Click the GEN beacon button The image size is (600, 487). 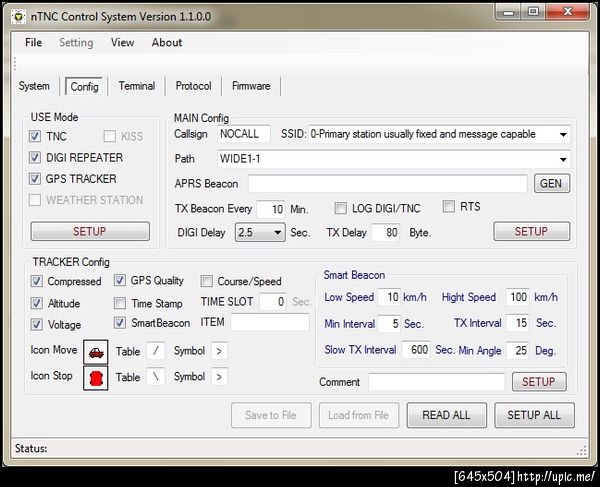(x=551, y=184)
